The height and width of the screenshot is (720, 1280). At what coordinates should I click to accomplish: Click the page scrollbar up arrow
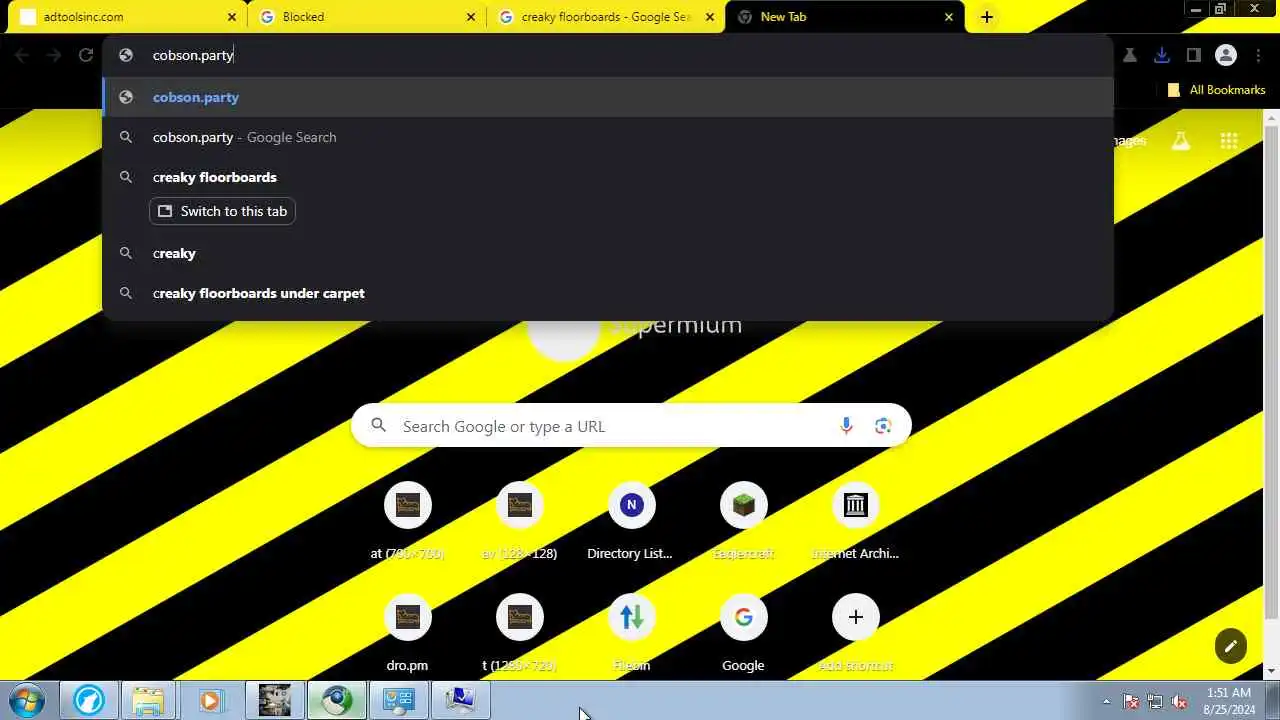(x=1273, y=116)
